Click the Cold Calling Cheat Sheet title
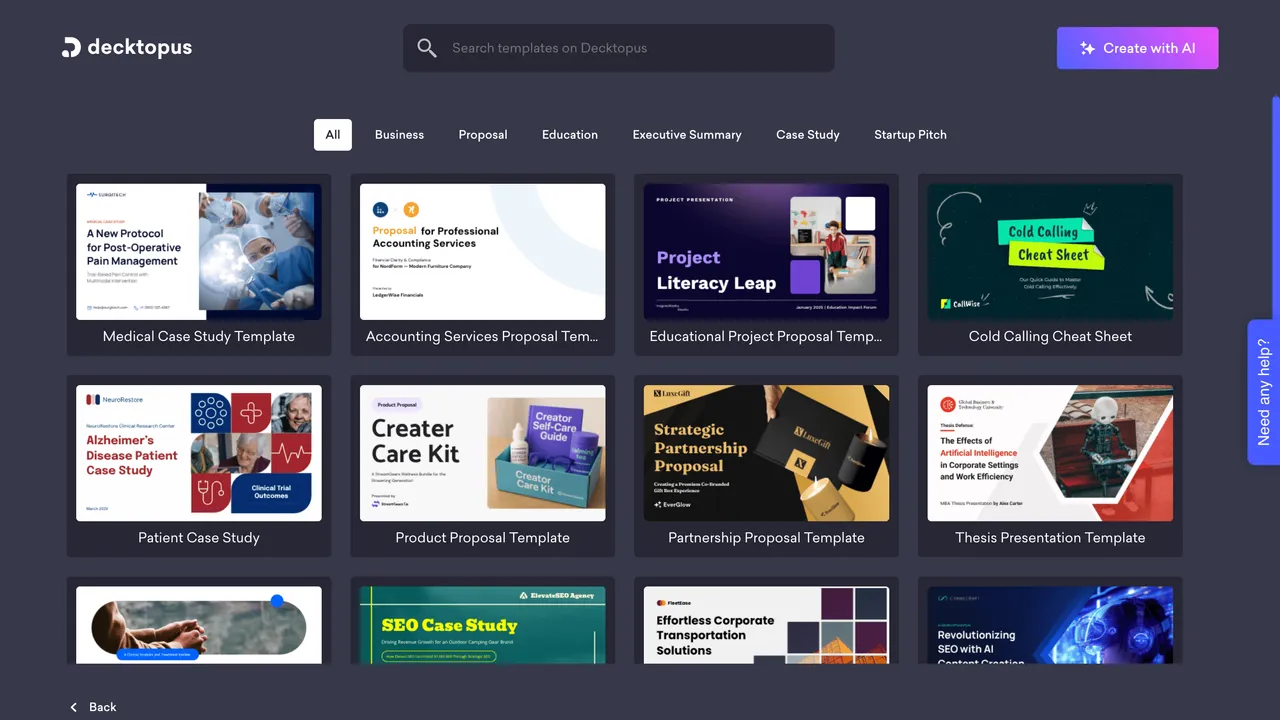Screen dimensions: 1280x720 [1050, 337]
